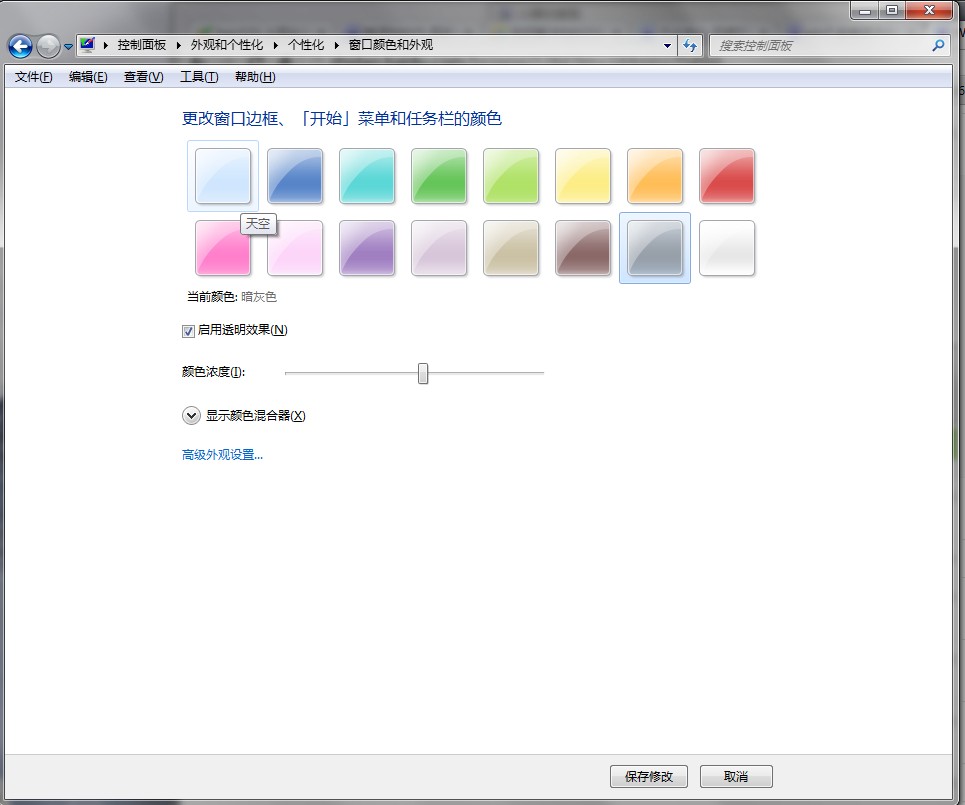
Task: Choose the orange color swatch
Action: coord(655,176)
